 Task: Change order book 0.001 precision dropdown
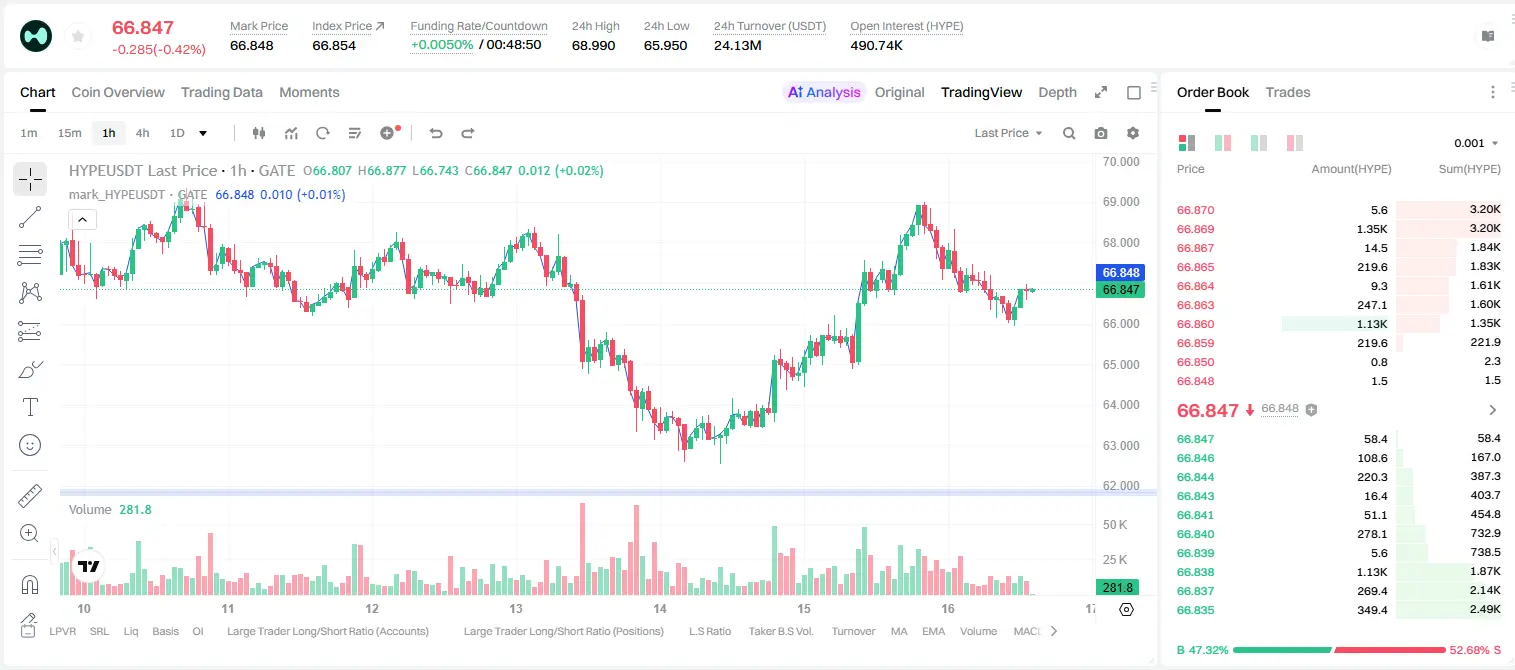pos(1476,143)
